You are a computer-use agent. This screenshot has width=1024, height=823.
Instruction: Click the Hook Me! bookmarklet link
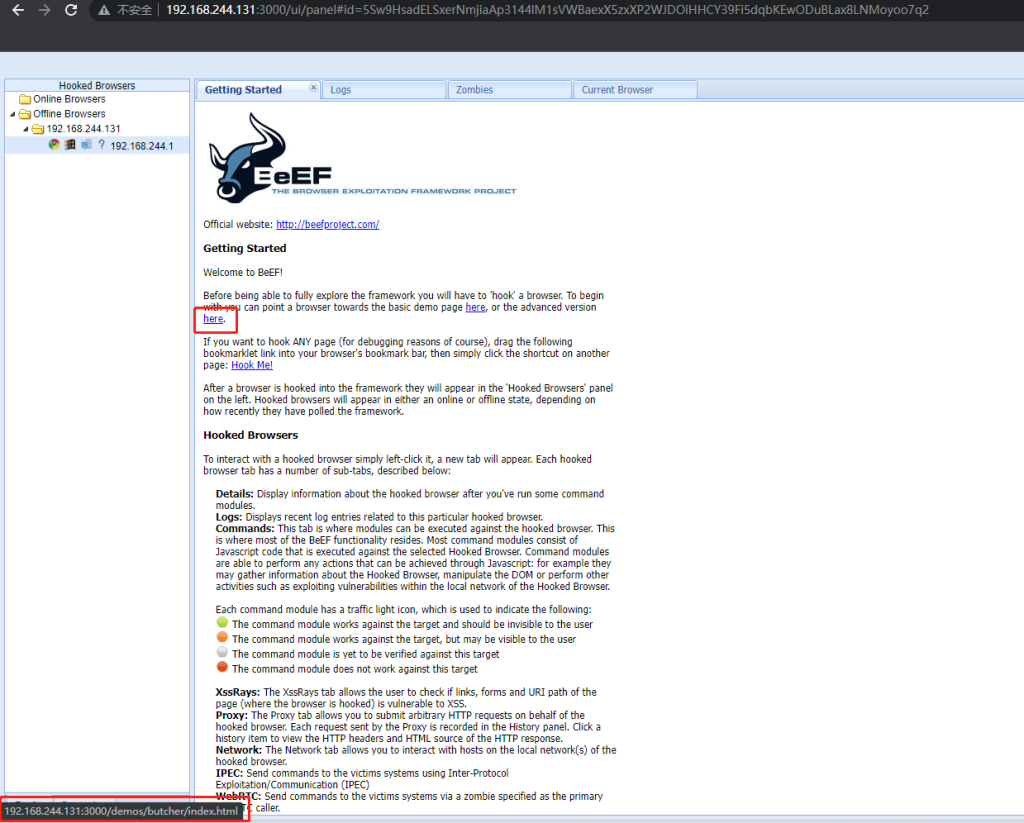click(251, 365)
